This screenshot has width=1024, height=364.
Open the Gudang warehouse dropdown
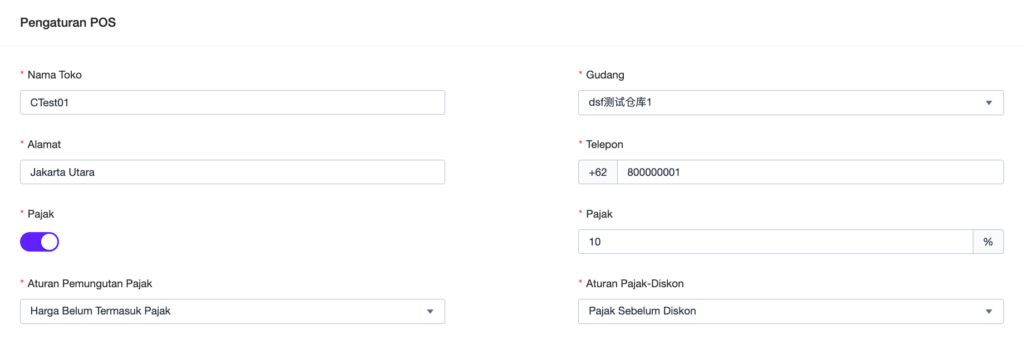coord(791,103)
